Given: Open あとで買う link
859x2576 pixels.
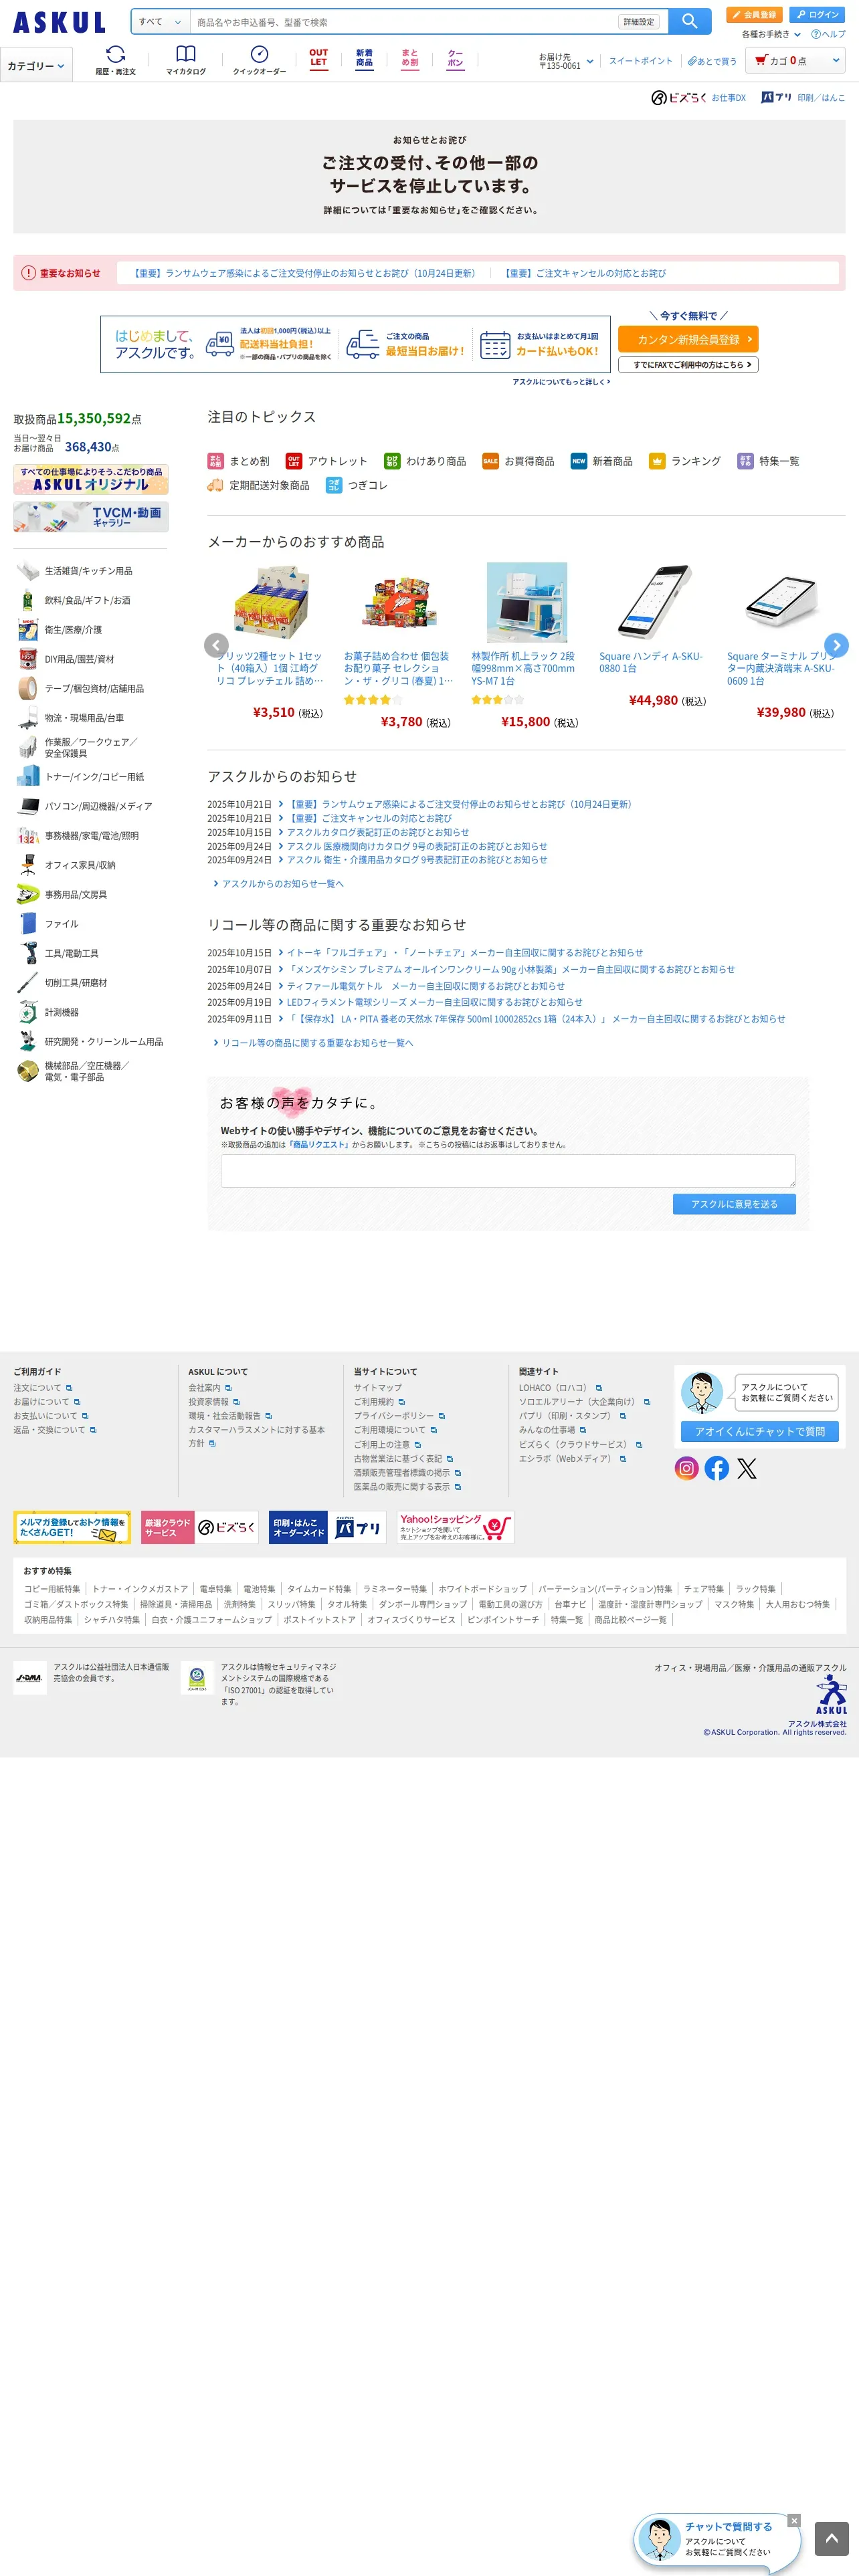Looking at the screenshot, I should pyautogui.click(x=712, y=61).
